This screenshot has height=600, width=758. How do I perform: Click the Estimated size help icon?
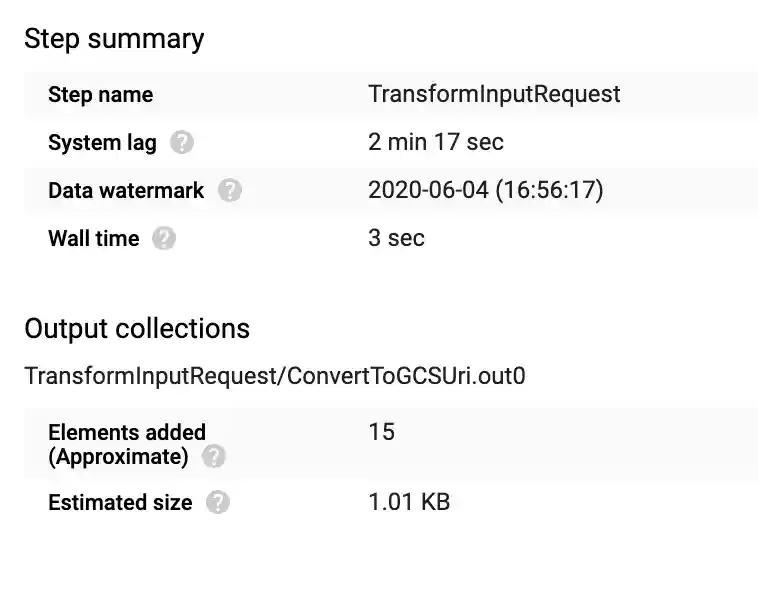[217, 503]
